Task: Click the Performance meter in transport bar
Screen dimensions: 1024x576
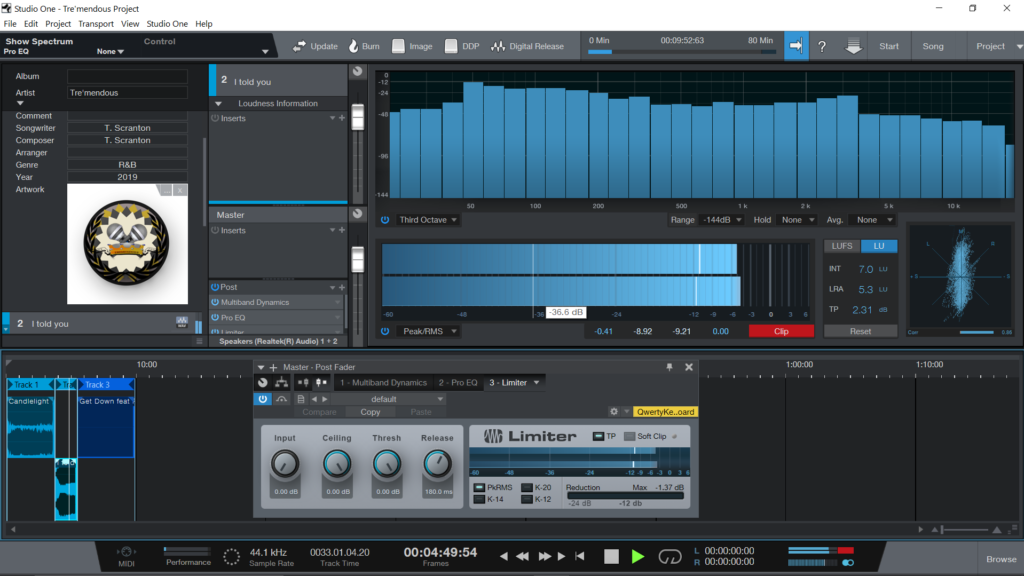Action: tap(187, 551)
